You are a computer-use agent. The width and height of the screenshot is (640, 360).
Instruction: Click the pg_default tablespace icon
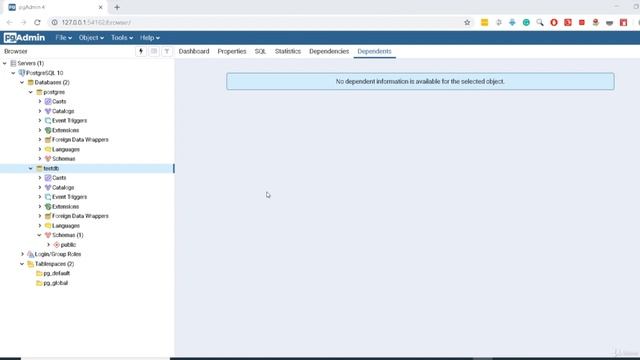pos(39,273)
